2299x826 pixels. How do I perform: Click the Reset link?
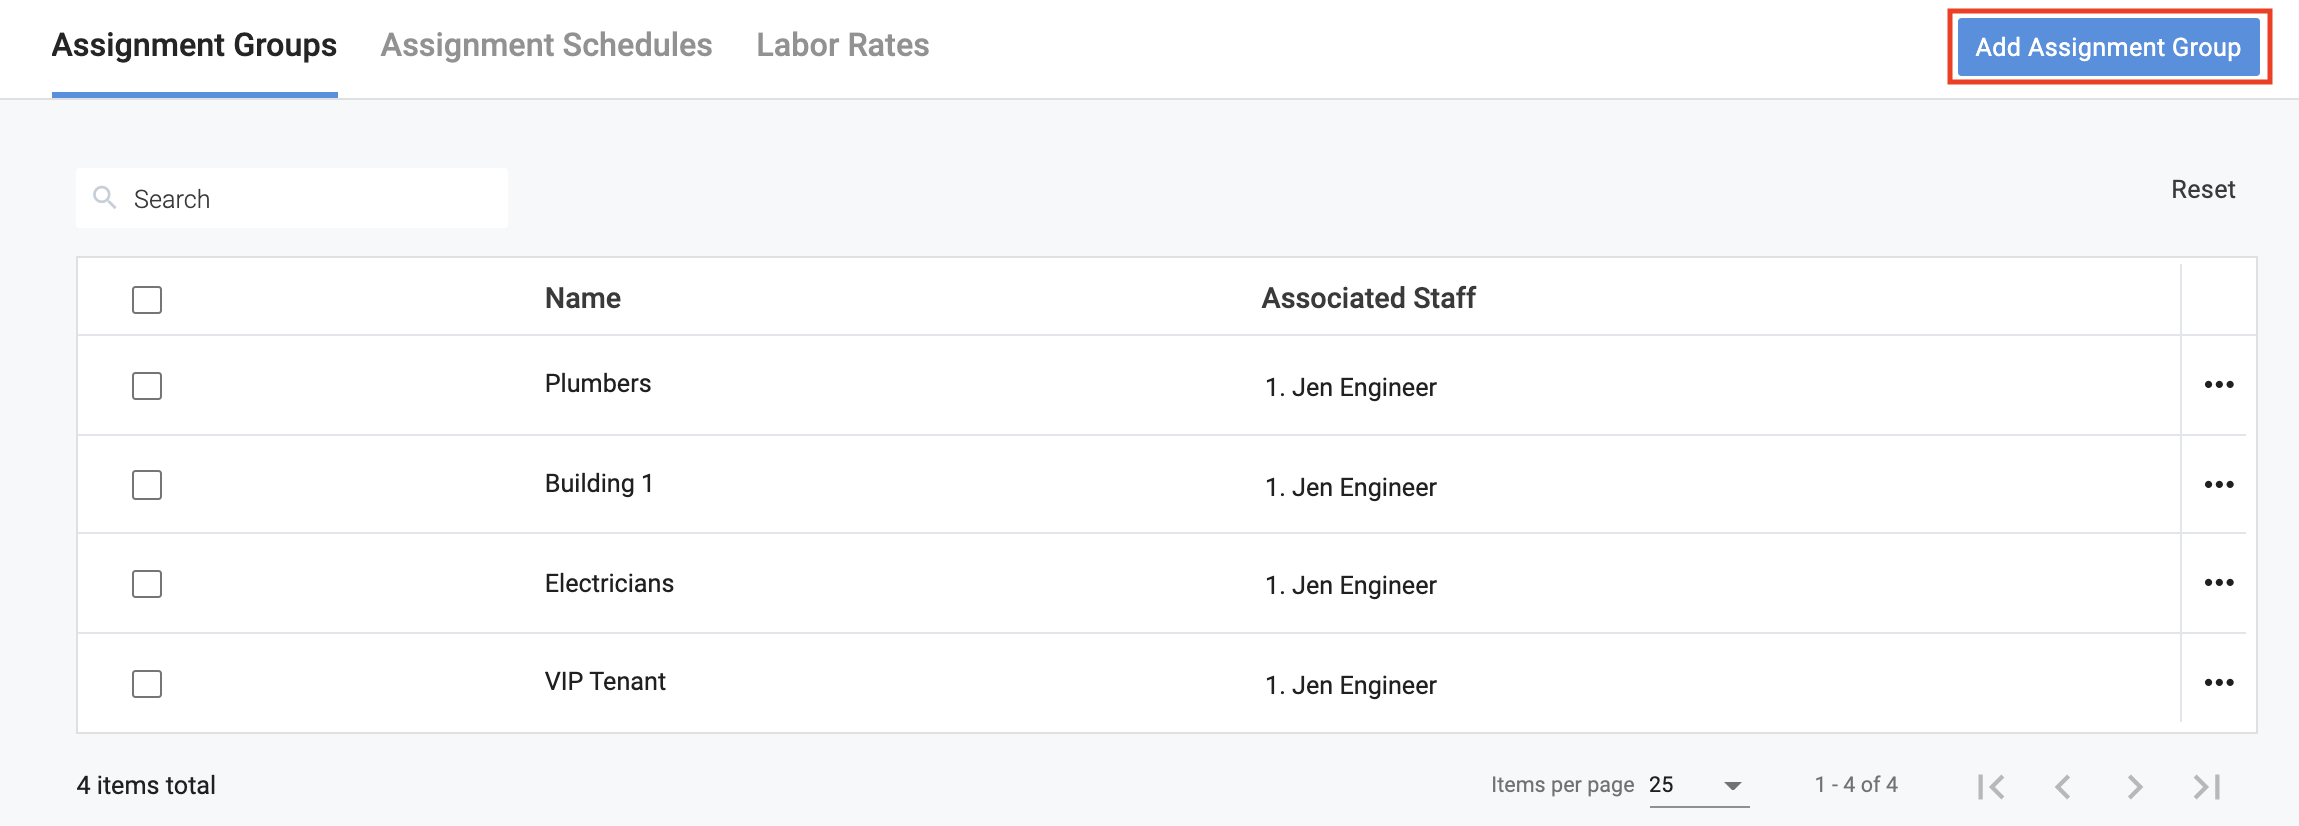click(x=2202, y=190)
